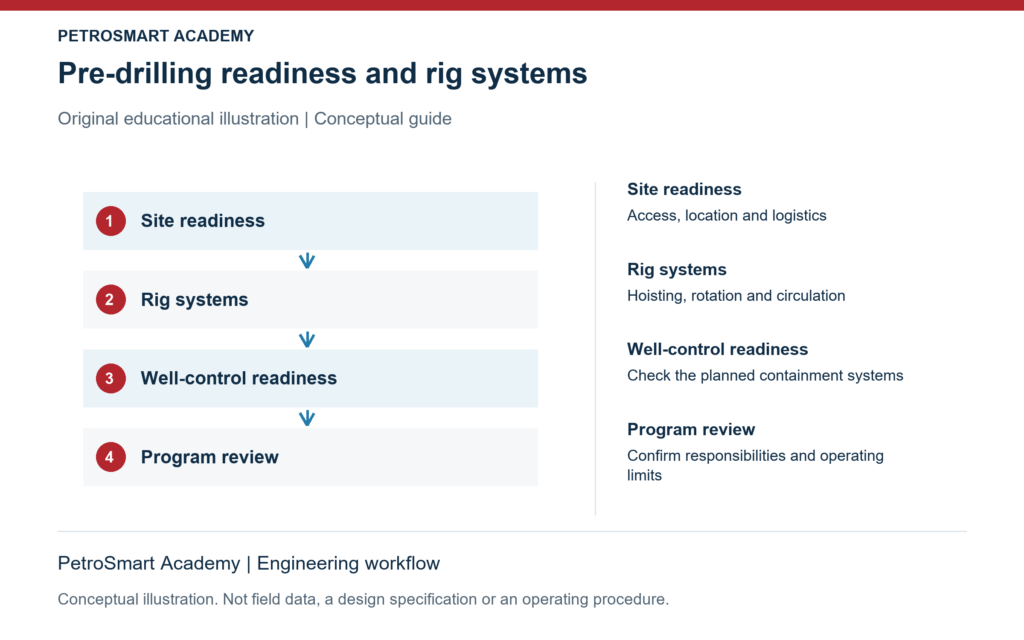Select the 'Well-control readiness' step box label

point(239,378)
